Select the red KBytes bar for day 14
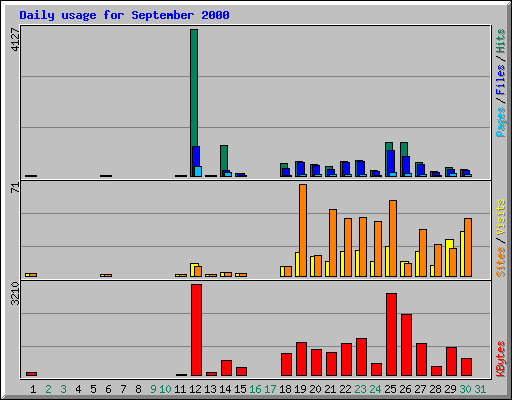 point(226,368)
